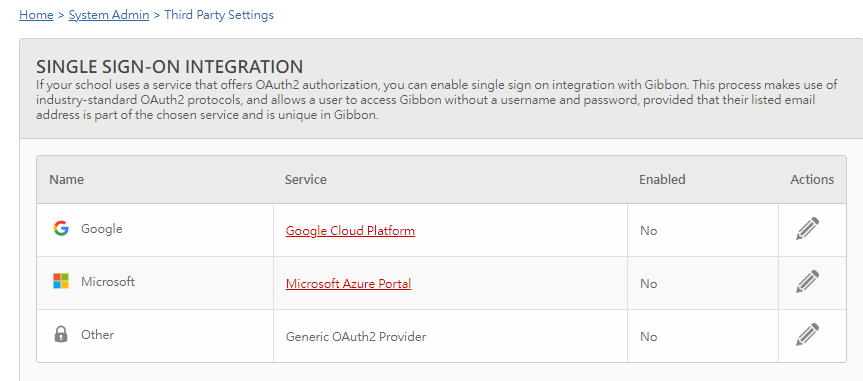Image resolution: width=863 pixels, height=381 pixels.
Task: Edit the Google sign-on settings pencil icon
Action: (807, 228)
